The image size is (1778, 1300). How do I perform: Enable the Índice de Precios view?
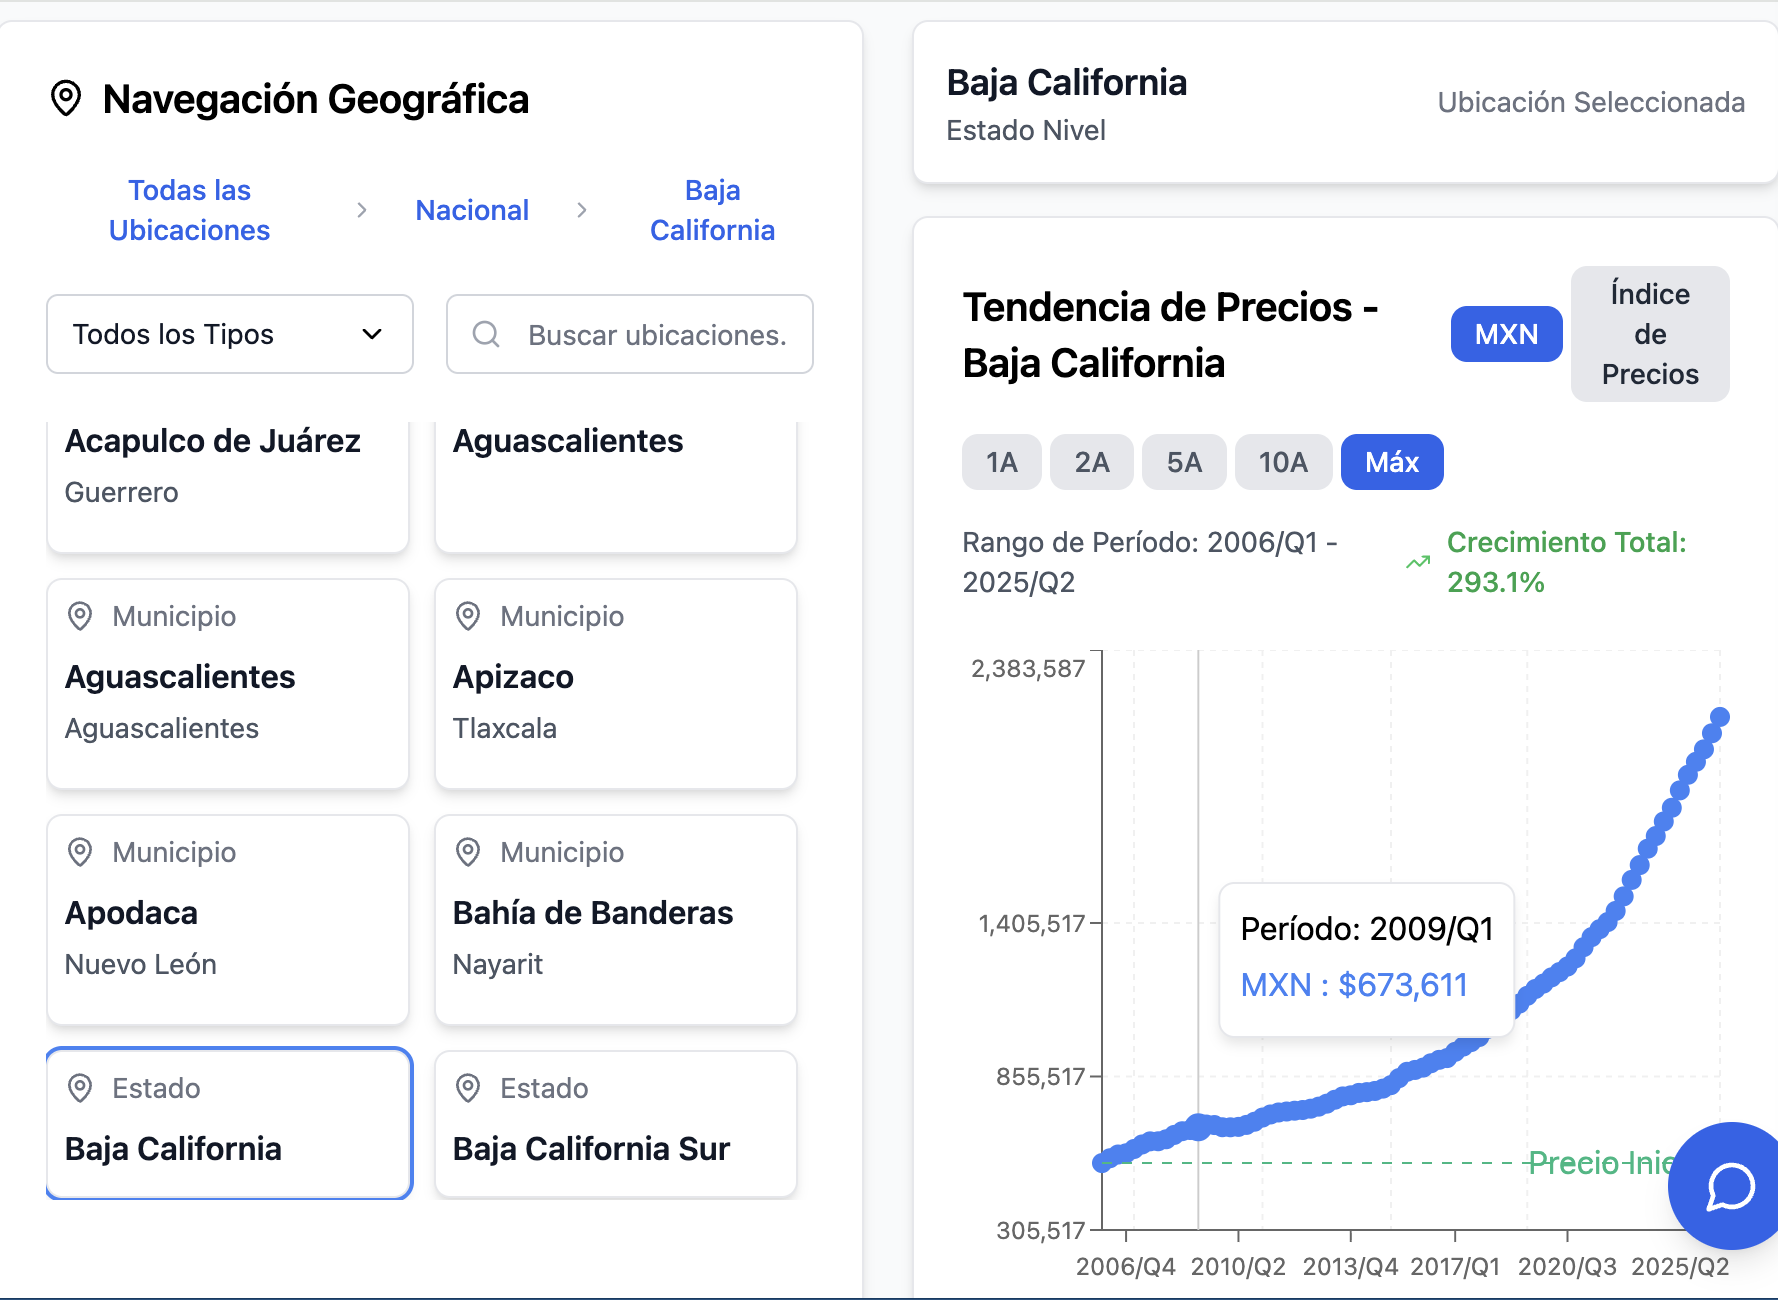click(1649, 334)
